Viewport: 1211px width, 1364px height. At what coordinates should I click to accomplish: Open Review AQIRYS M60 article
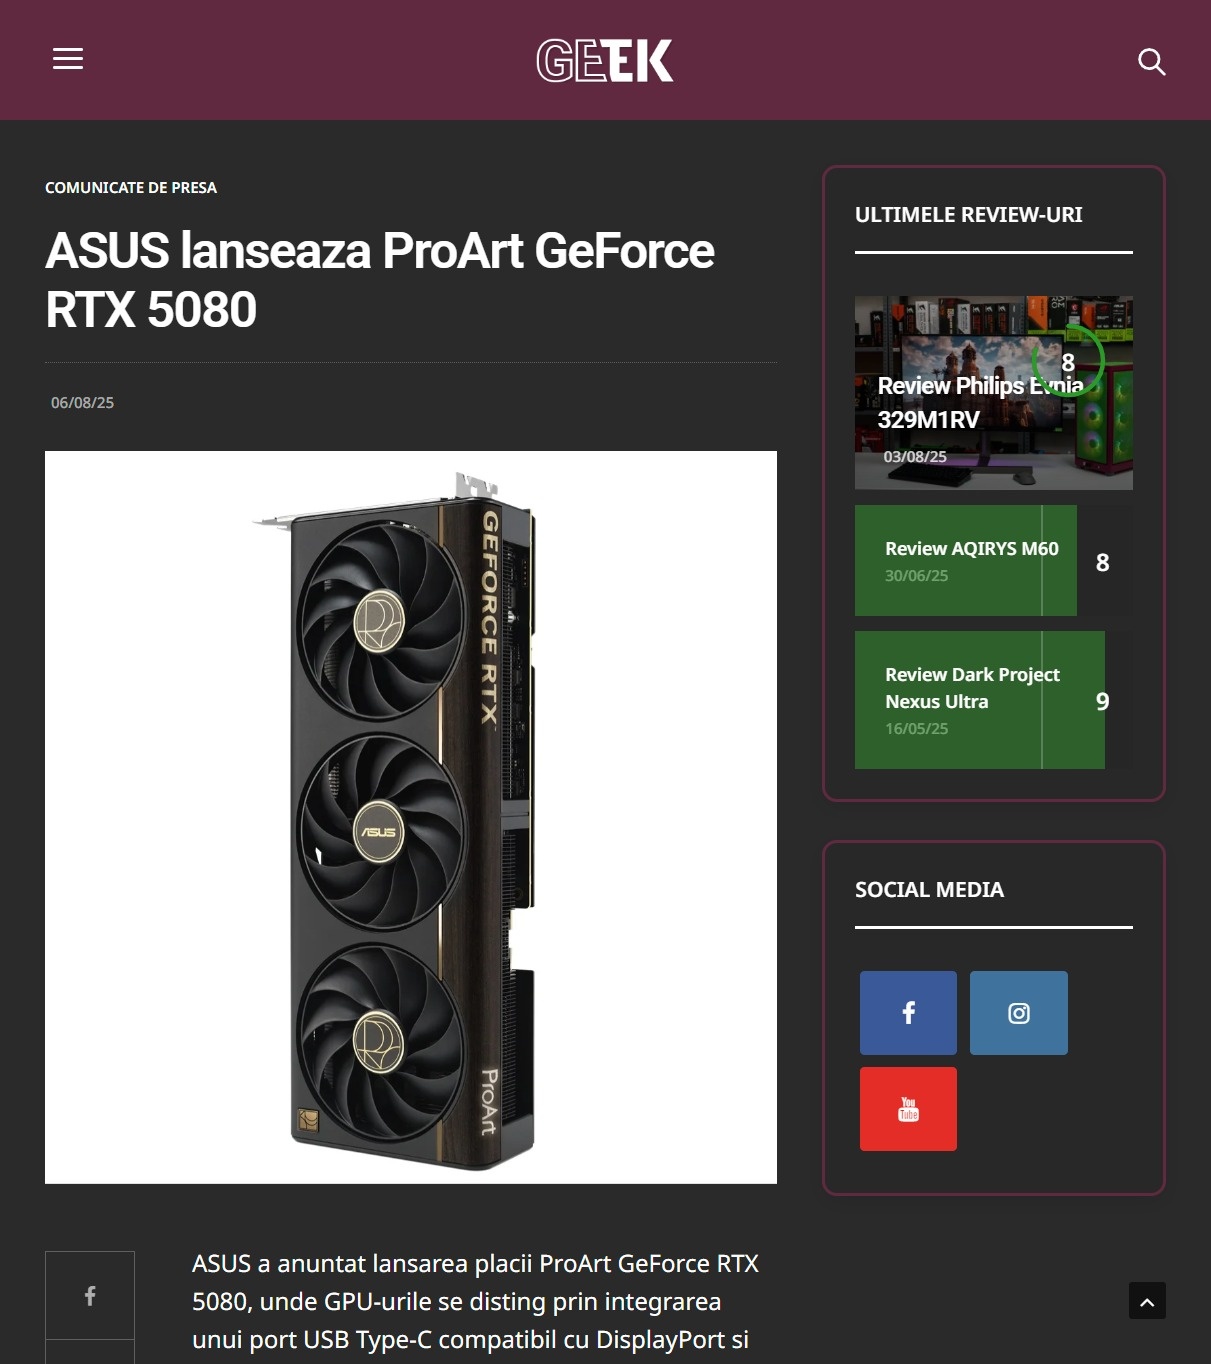point(972,548)
